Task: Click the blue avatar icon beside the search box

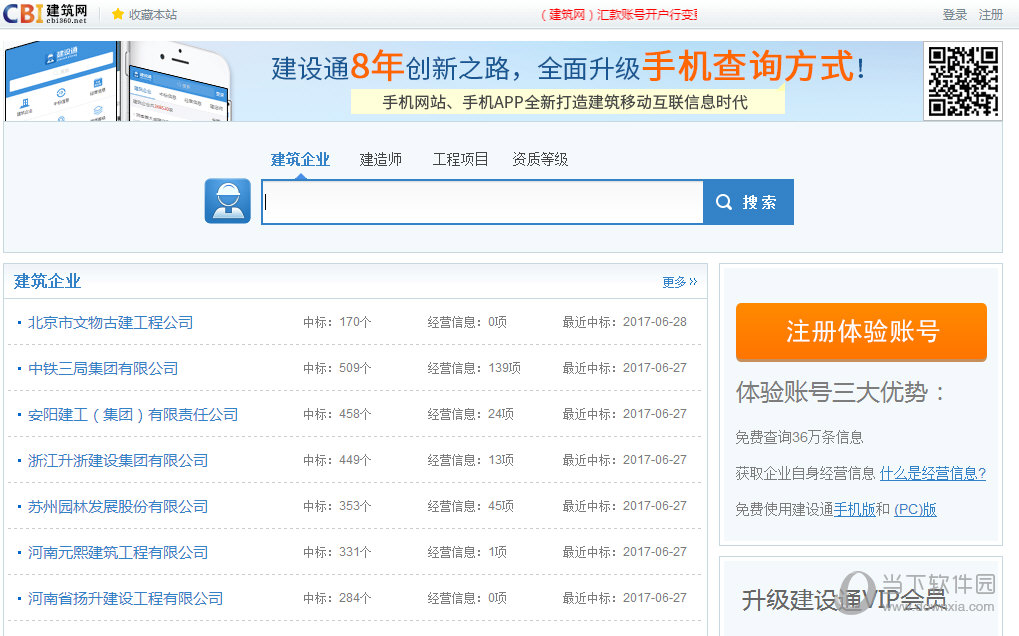Action: [227, 200]
